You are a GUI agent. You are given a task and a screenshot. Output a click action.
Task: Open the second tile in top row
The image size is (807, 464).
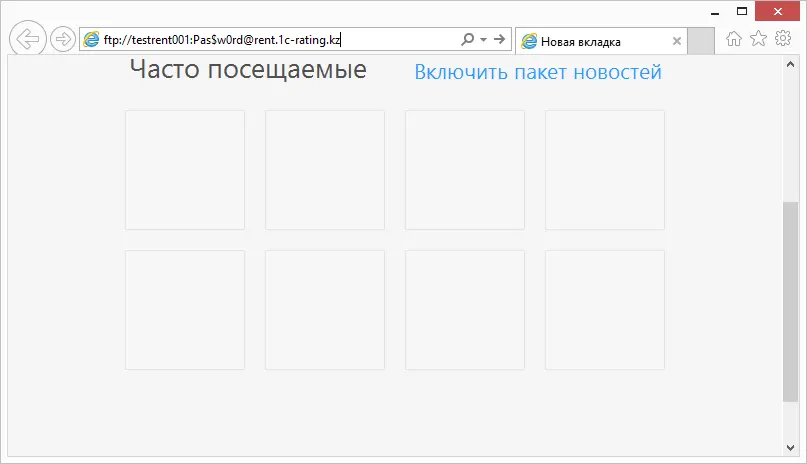[x=325, y=170]
